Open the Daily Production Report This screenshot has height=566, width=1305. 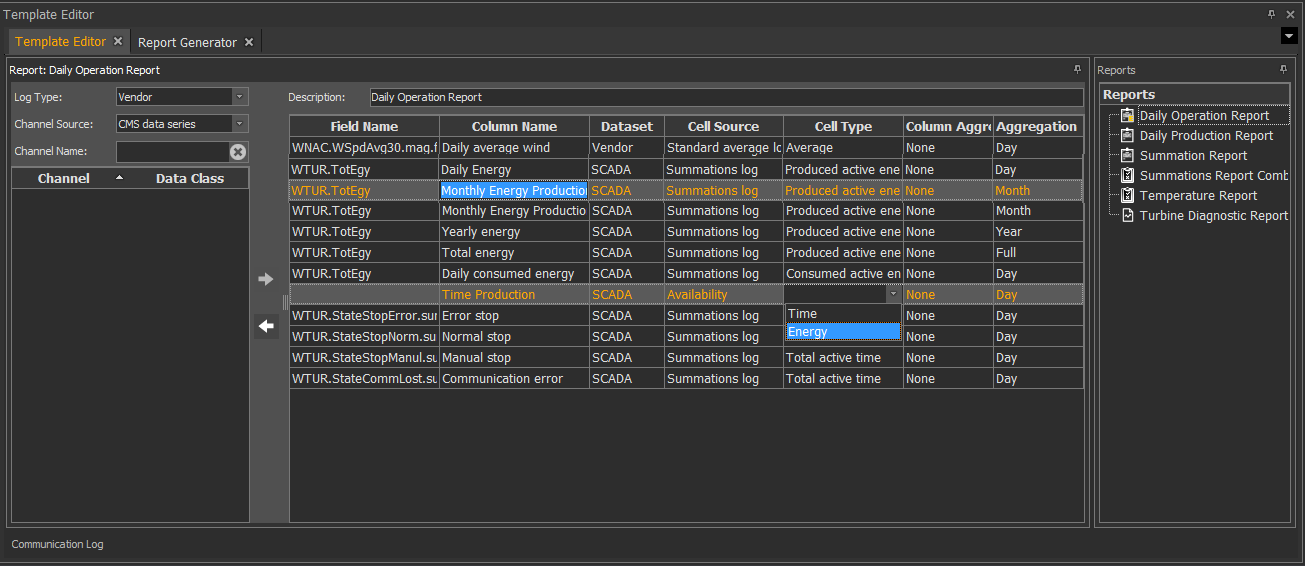click(x=1206, y=136)
